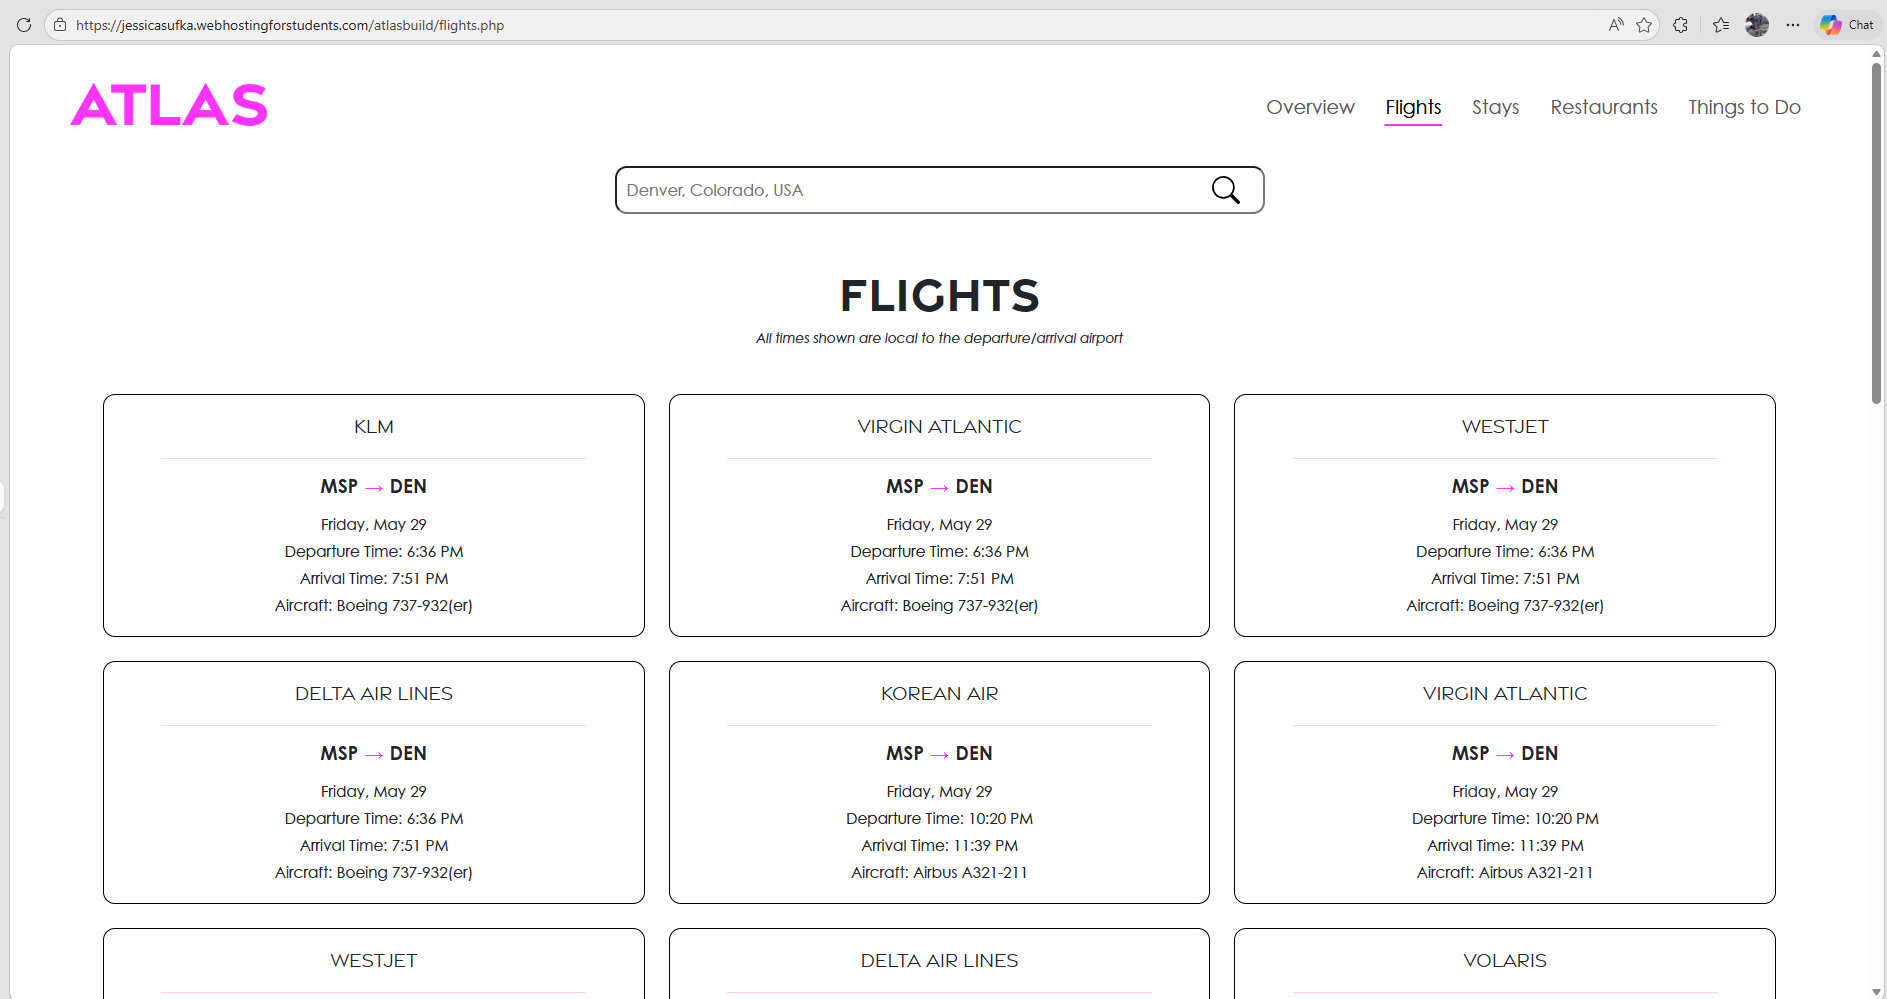
Task: Click bottom-row DELTA AIR LINES card title
Action: click(939, 961)
